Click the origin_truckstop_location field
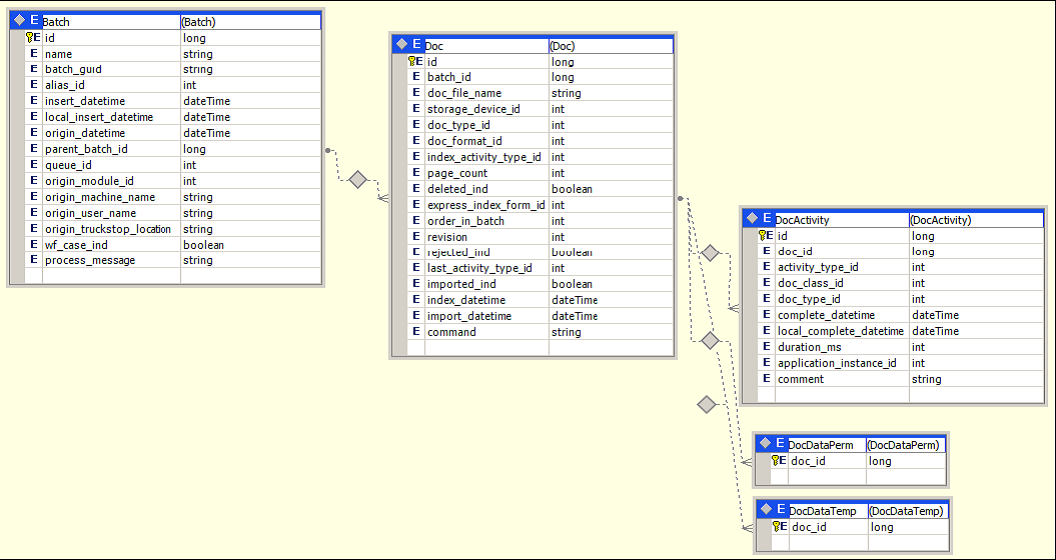Screen dimensions: 1056x560 click(x=112, y=229)
